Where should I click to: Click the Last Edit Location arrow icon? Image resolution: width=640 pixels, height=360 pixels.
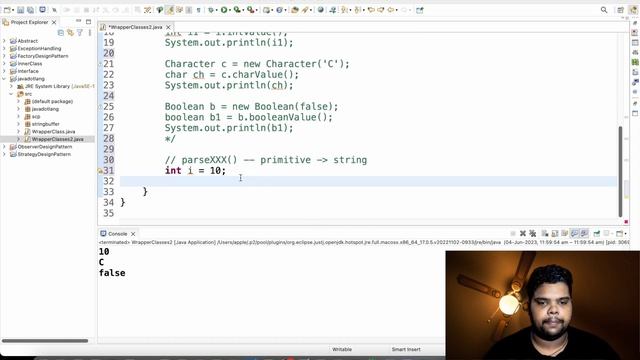[x=371, y=10]
